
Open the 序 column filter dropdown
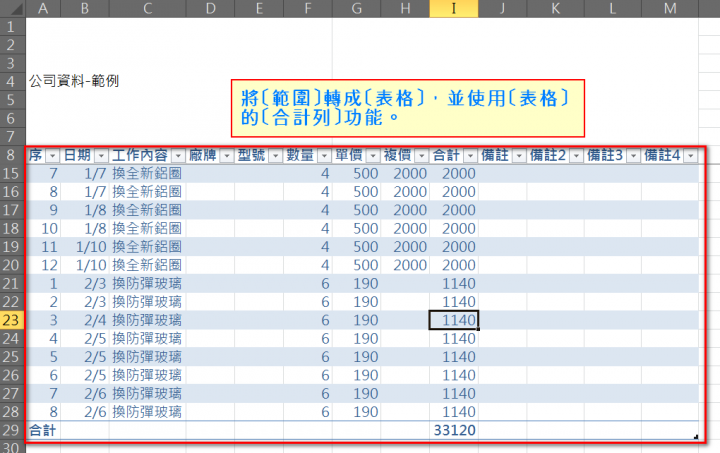coord(53,156)
